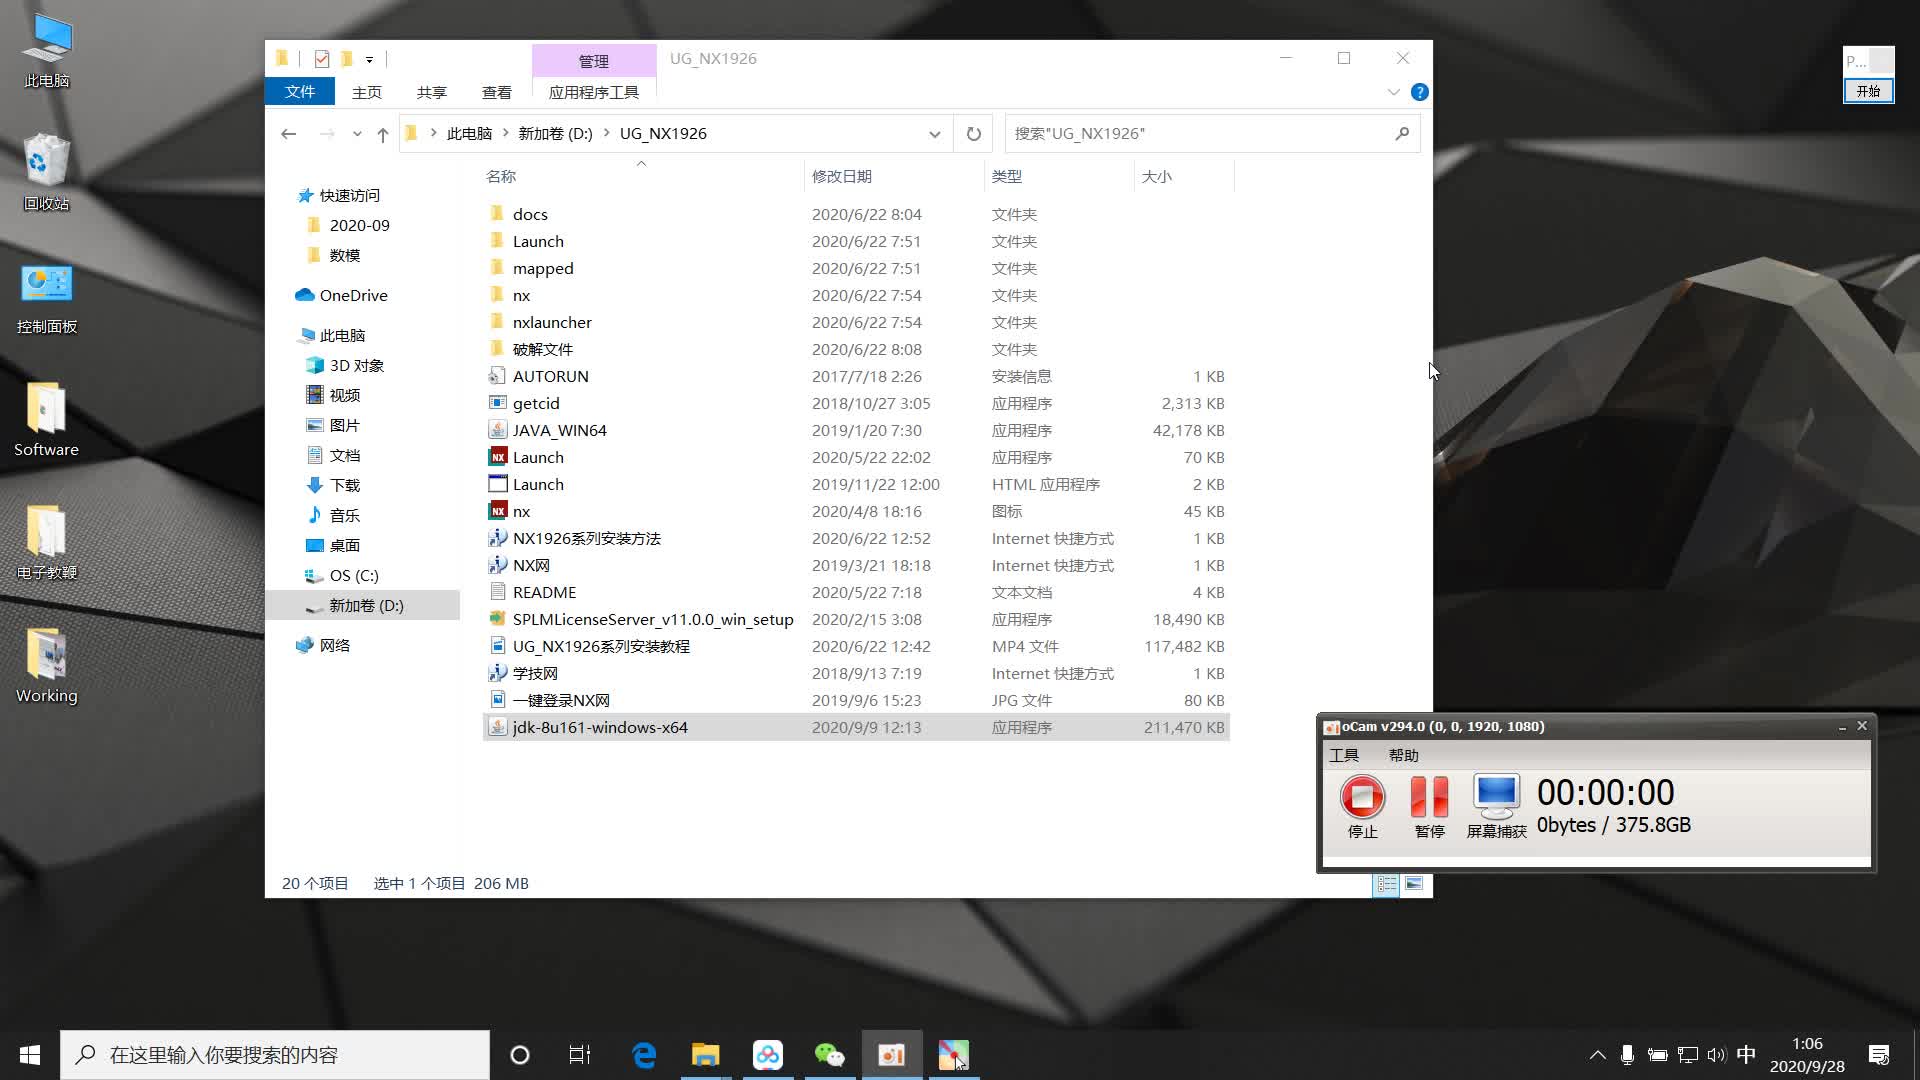This screenshot has height=1080, width=1920.
Task: Expand the address bar history dropdown
Action: 934,134
